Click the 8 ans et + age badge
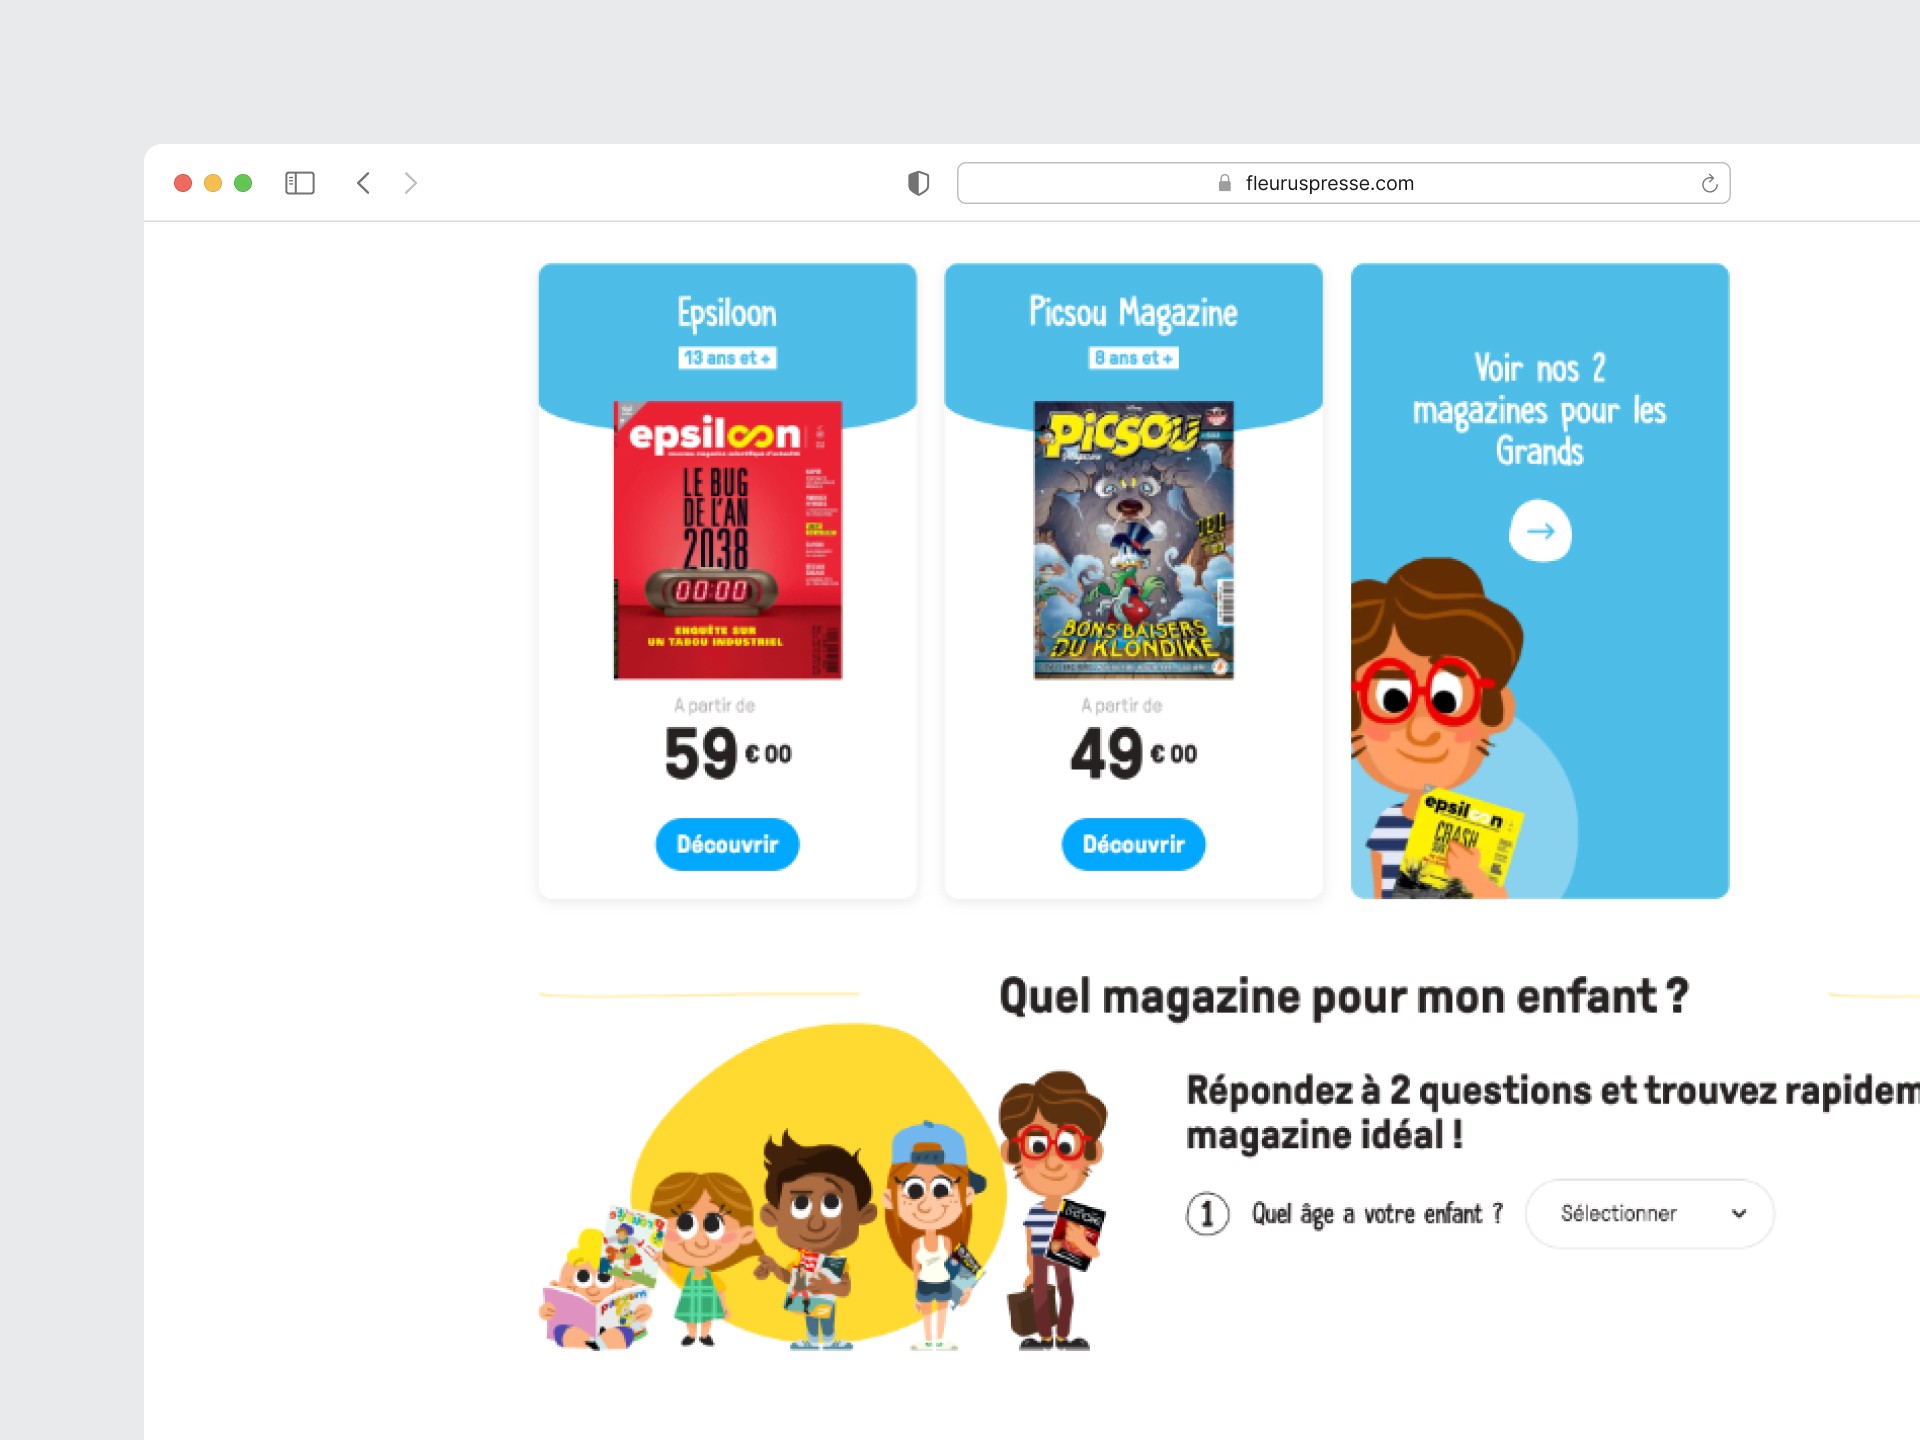 1133,358
